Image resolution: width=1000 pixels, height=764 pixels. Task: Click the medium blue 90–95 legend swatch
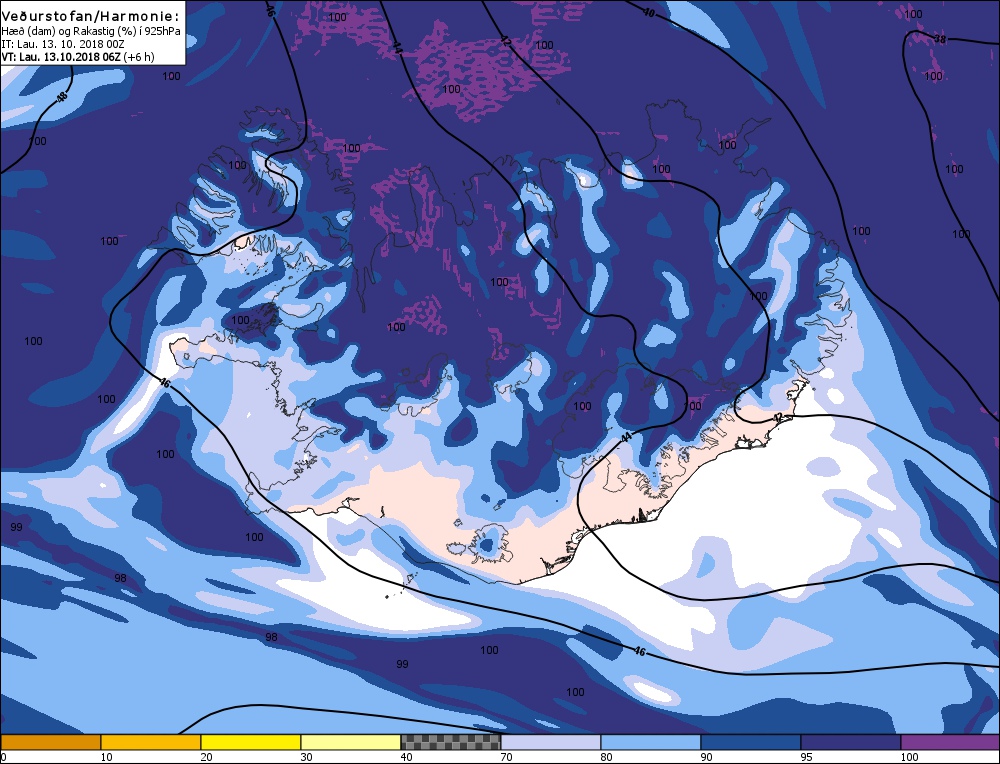tap(751, 742)
